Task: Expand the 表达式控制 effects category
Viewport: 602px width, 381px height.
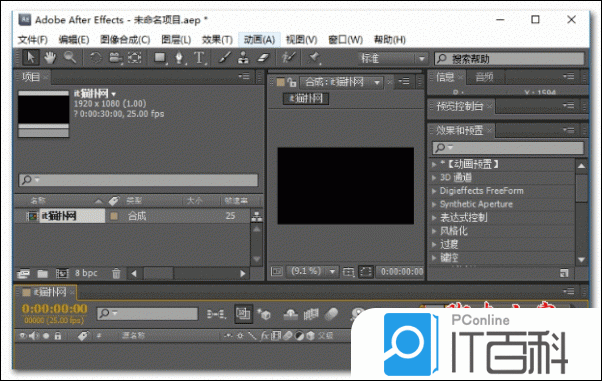Action: coord(434,218)
